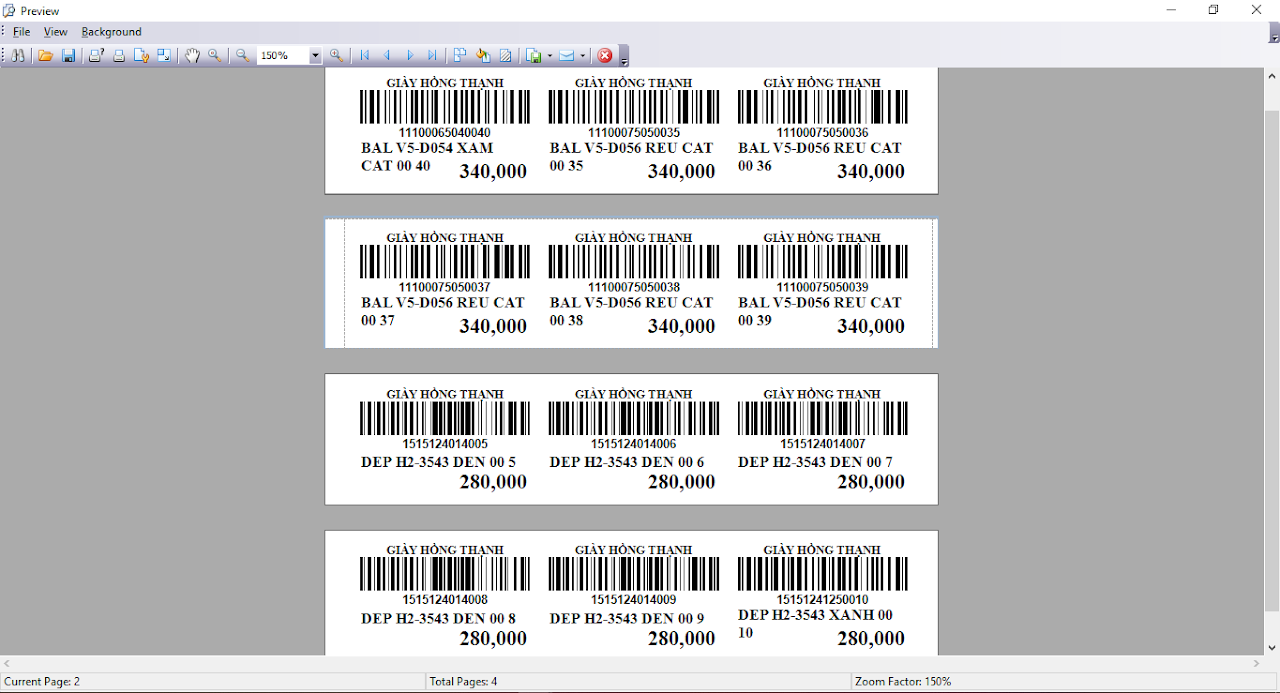Go to the first page
Image resolution: width=1280 pixels, height=693 pixels.
[x=365, y=56]
